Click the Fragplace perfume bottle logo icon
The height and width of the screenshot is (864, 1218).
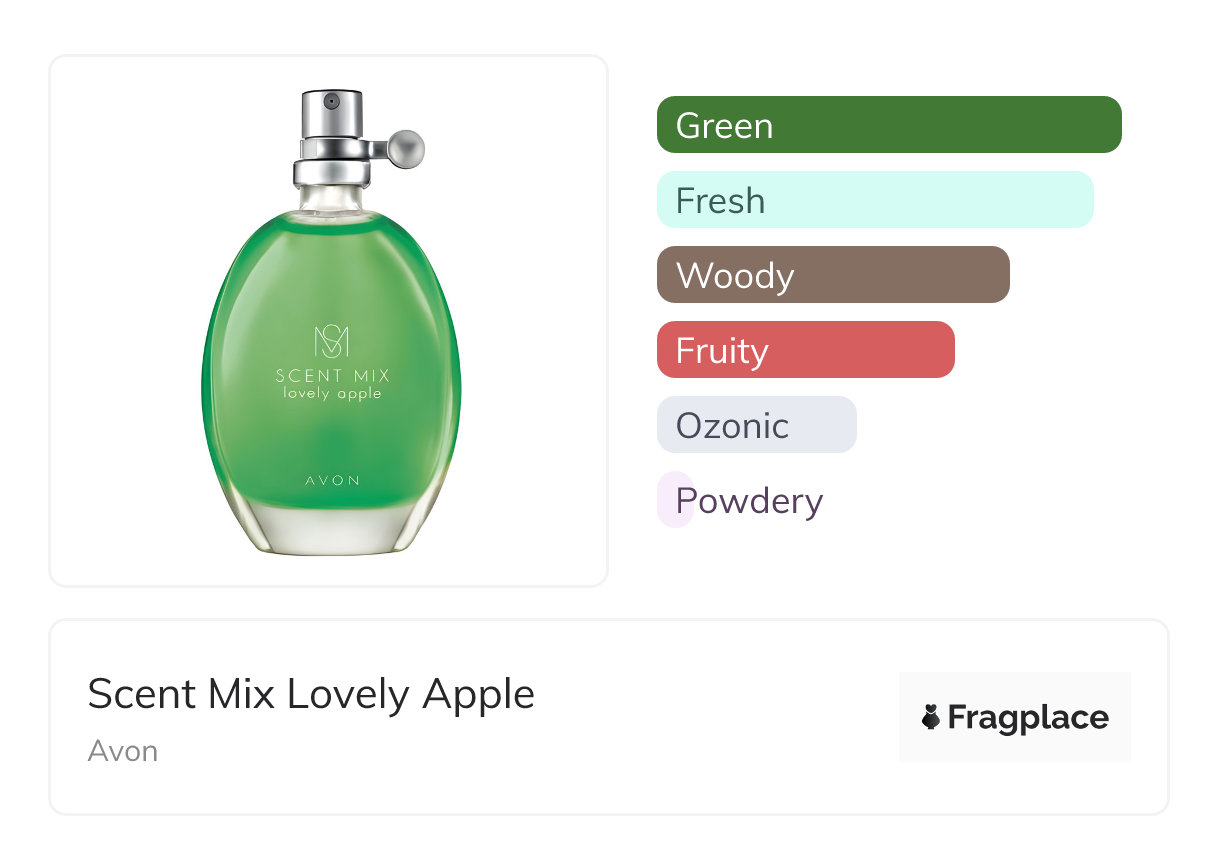931,717
